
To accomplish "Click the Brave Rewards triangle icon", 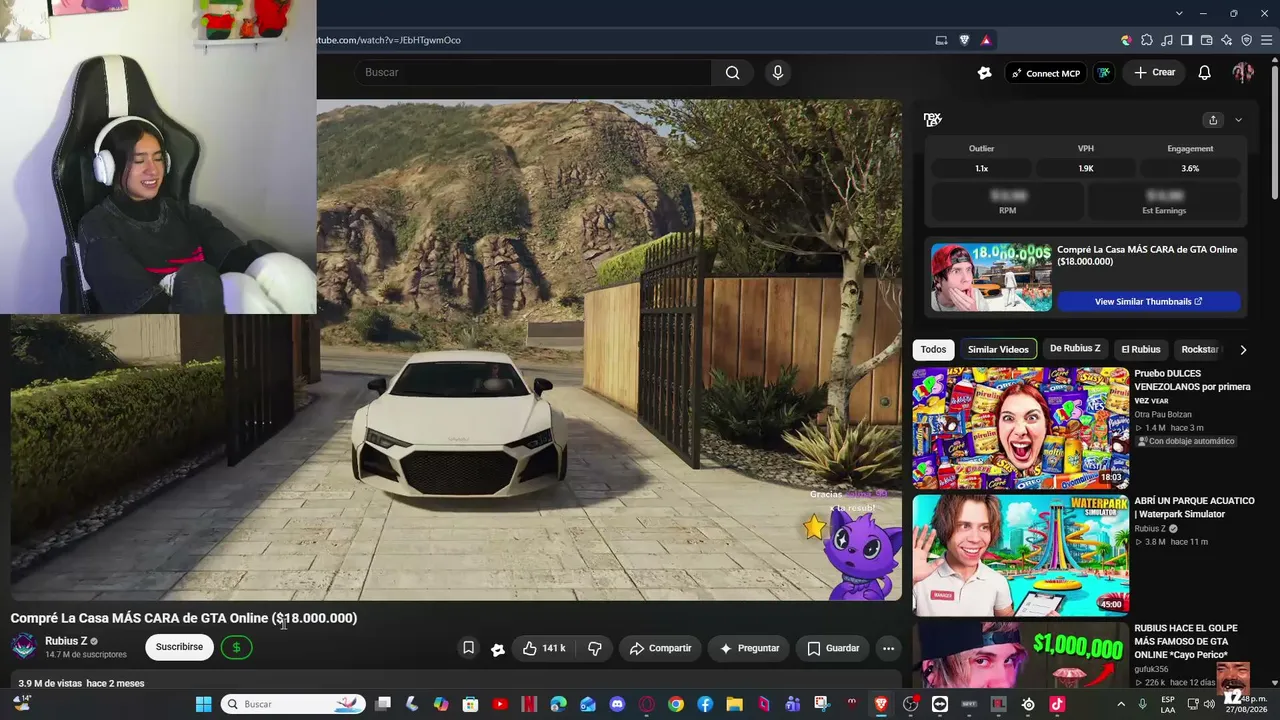I will [986, 40].
